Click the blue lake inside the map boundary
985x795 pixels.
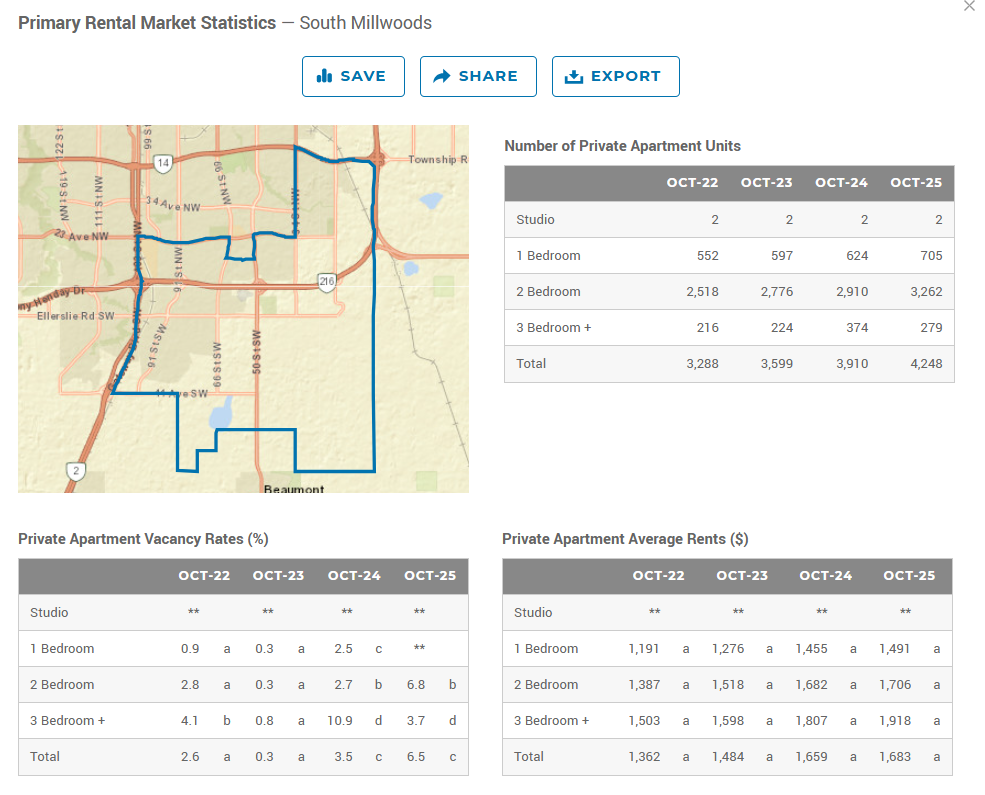point(222,410)
